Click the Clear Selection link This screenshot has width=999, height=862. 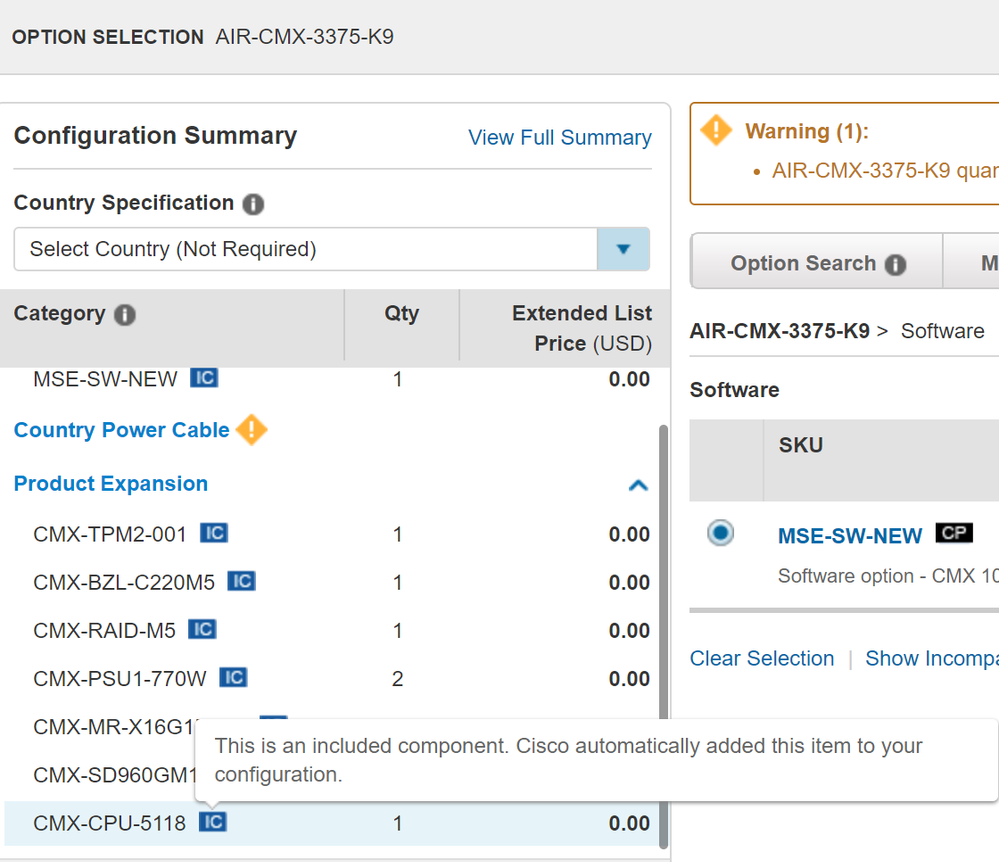point(761,658)
